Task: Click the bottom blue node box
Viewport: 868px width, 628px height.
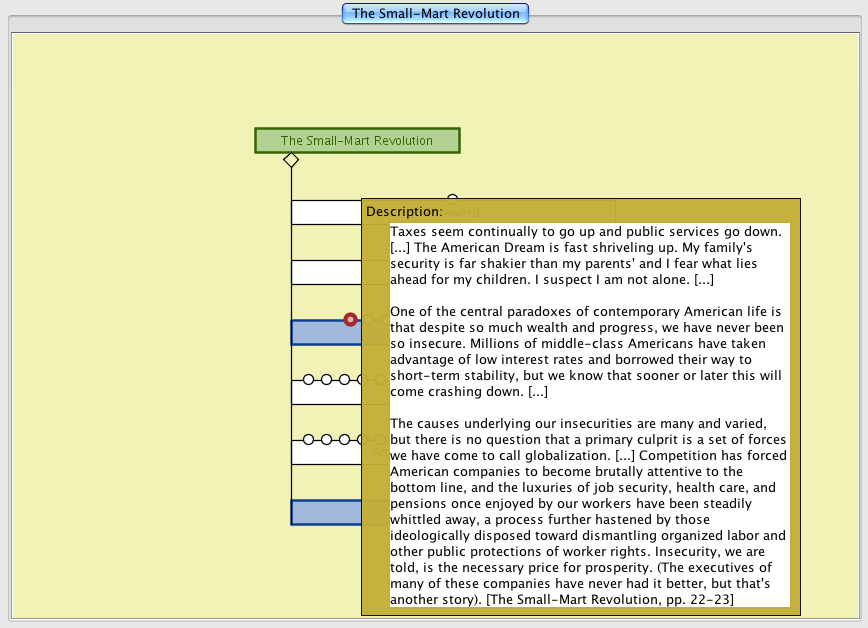Action: coord(325,512)
